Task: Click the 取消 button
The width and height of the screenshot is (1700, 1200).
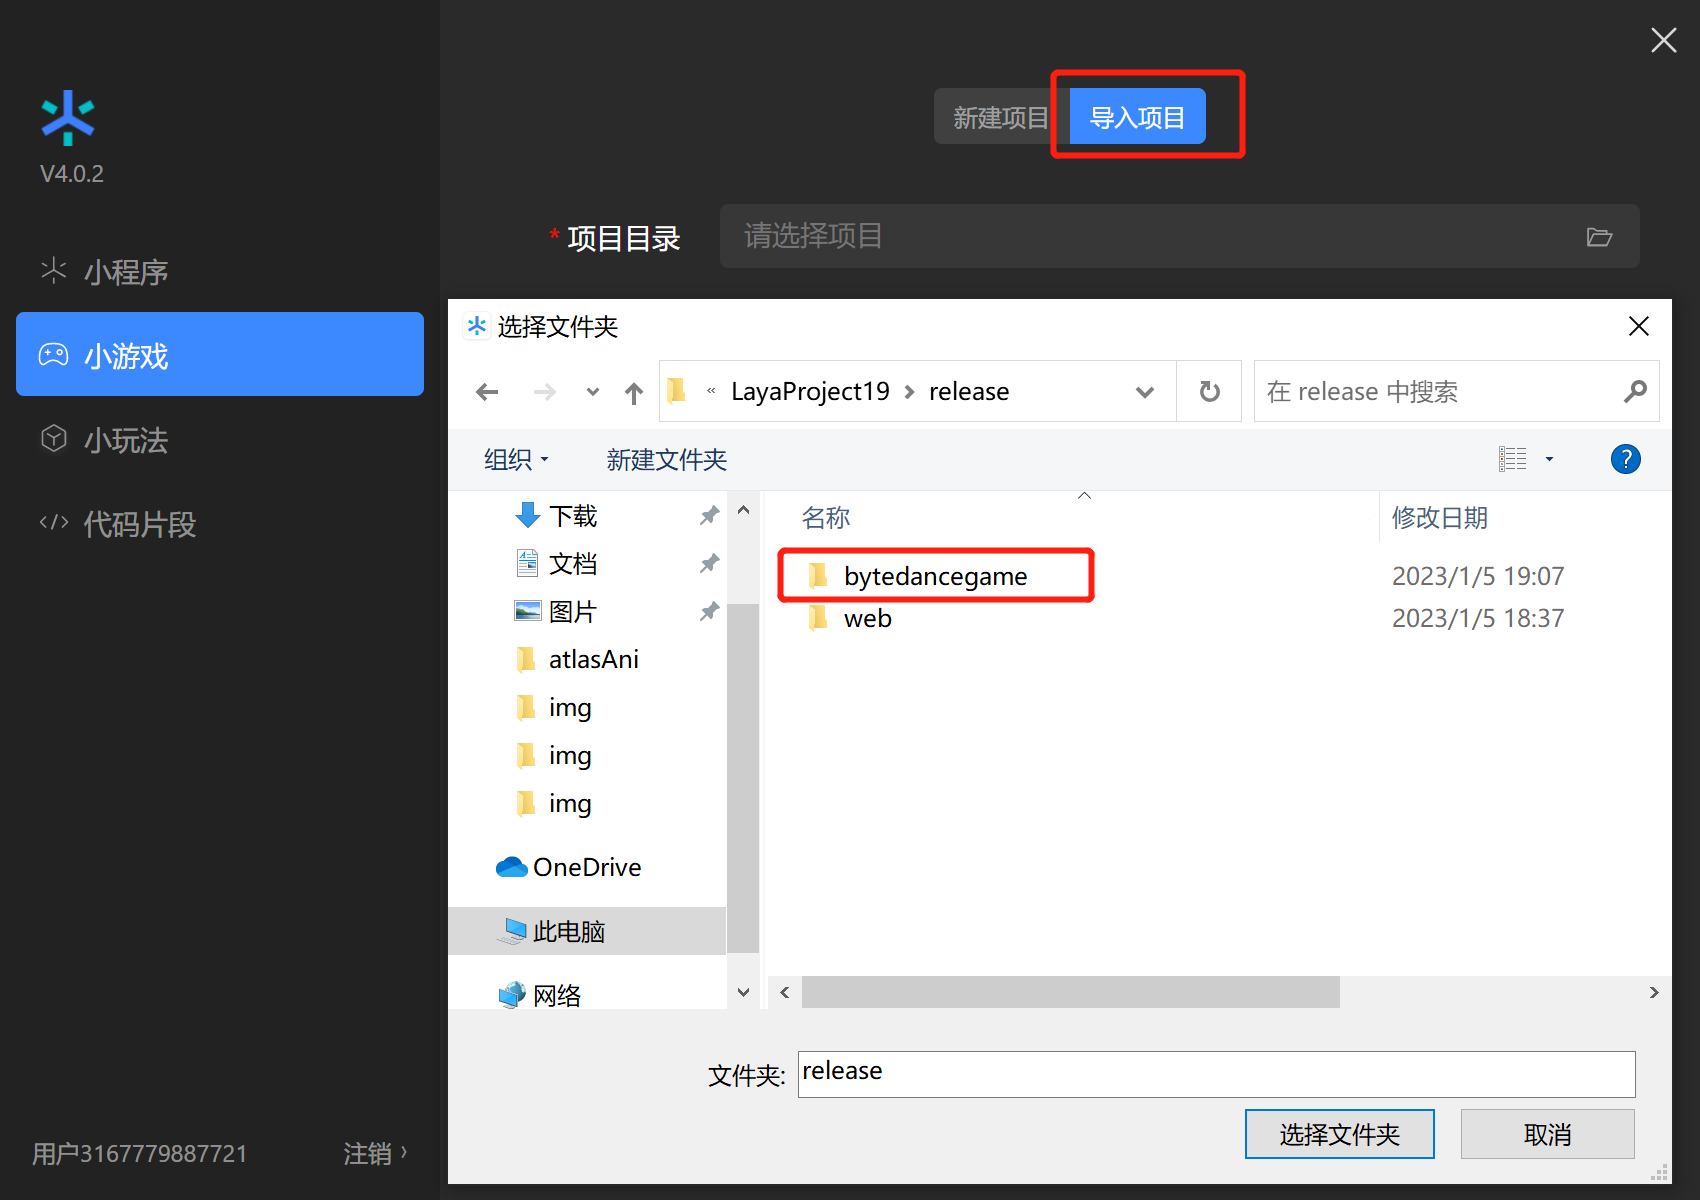Action: 1547,1134
